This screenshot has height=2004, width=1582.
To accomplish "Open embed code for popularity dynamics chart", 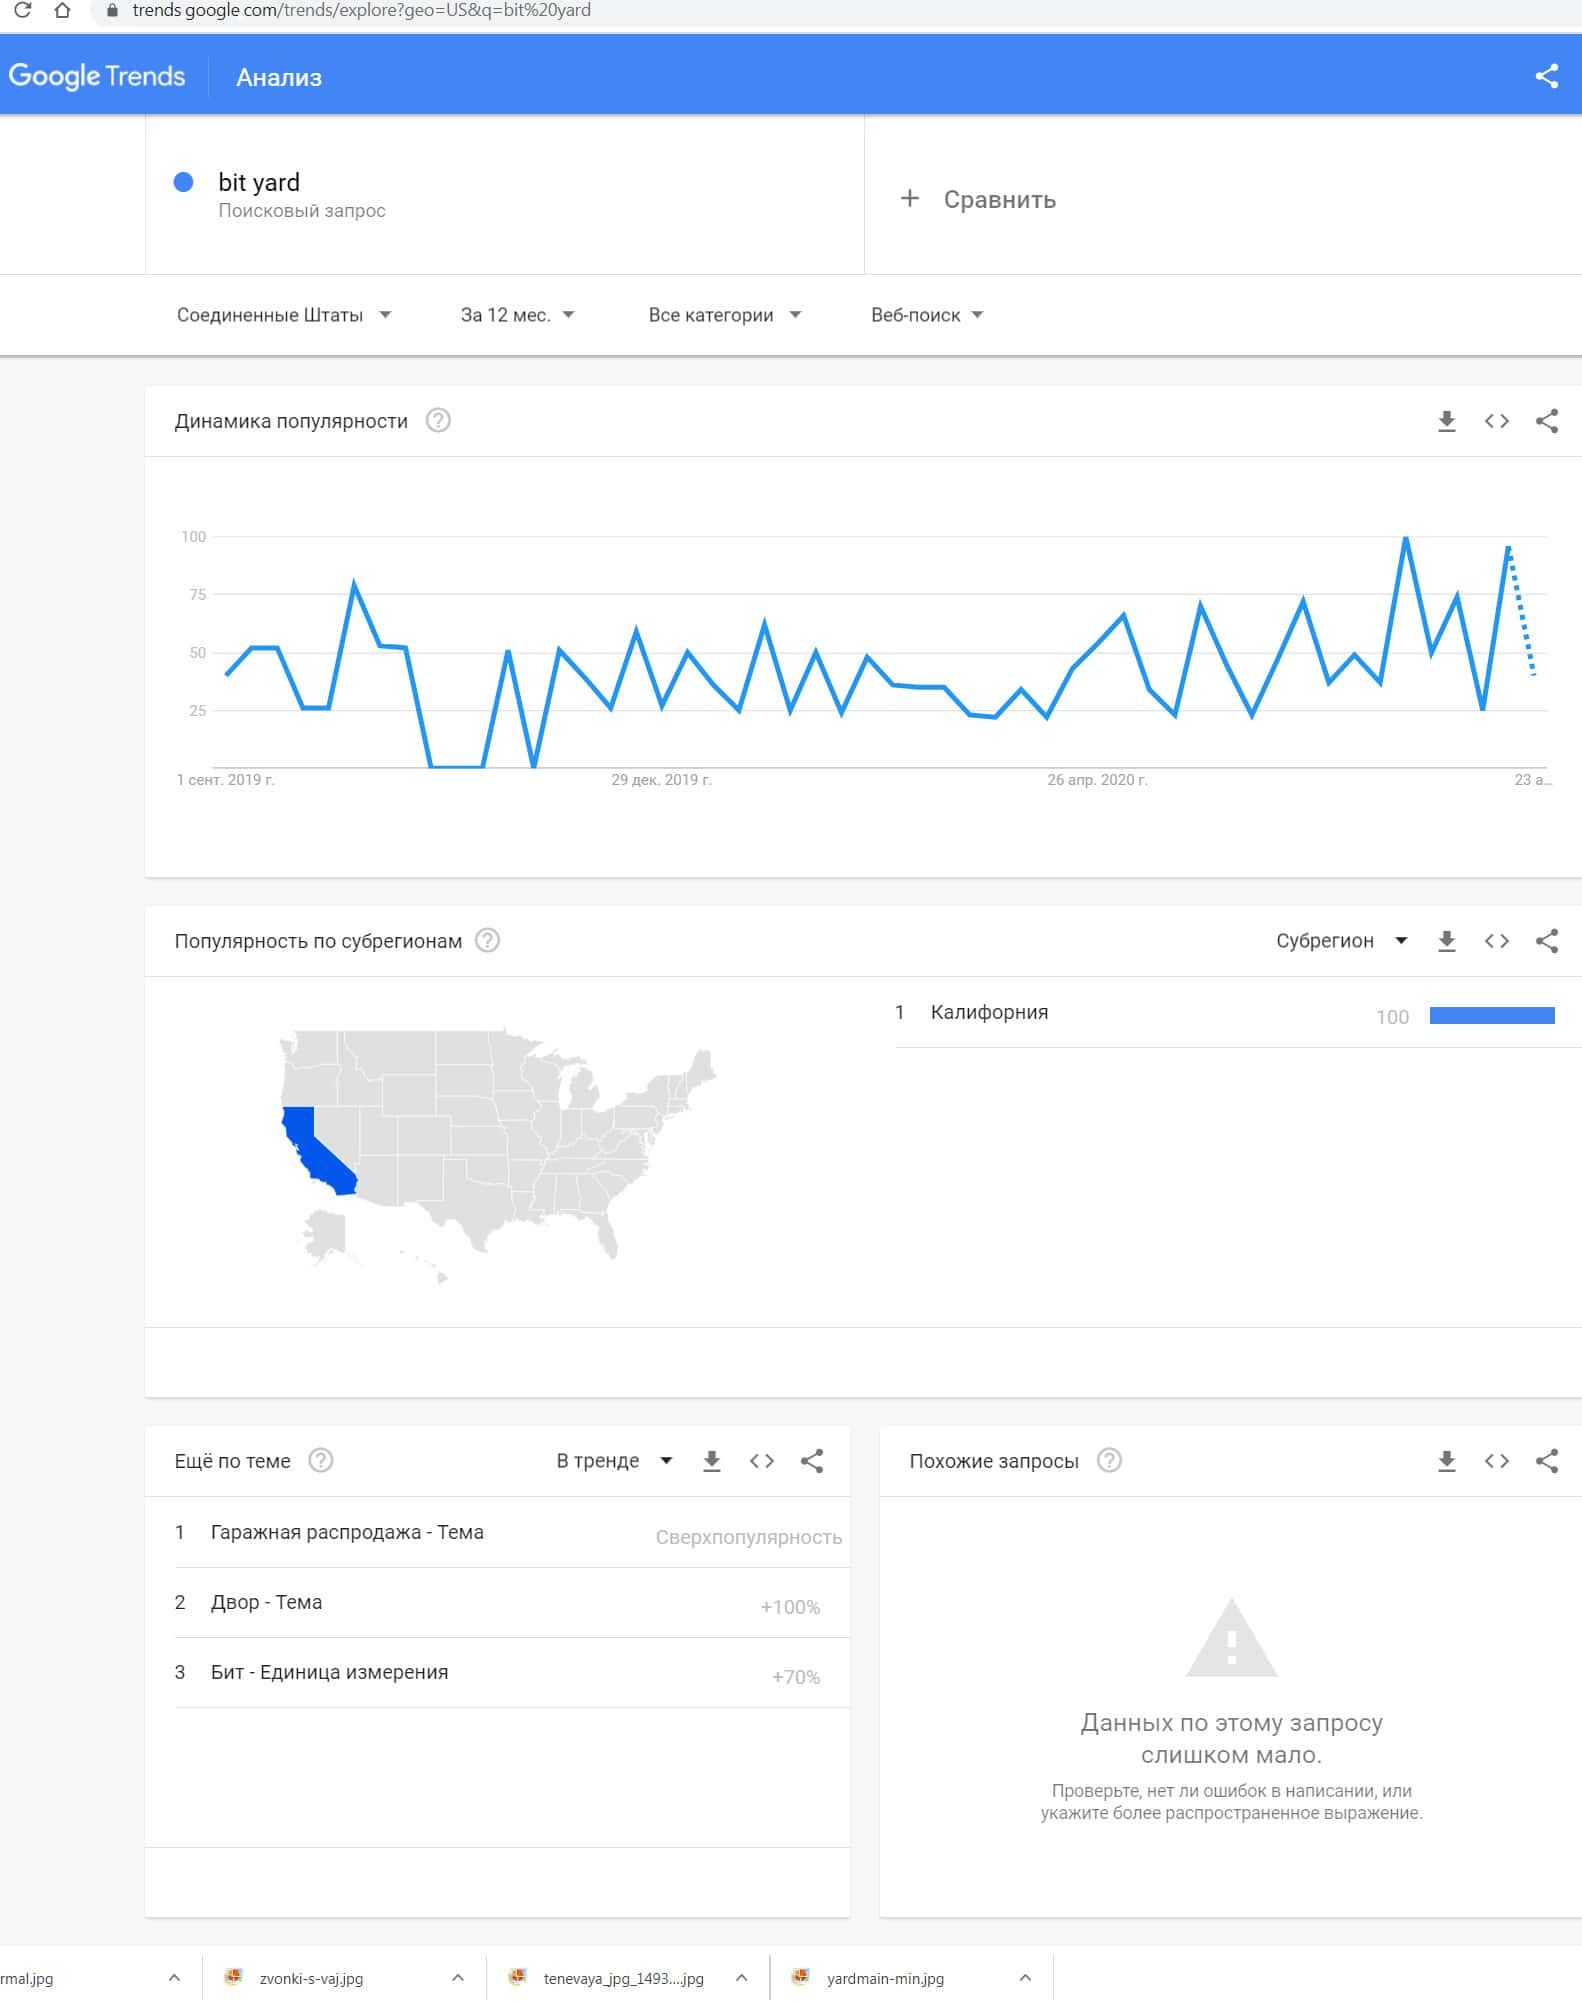I will click(1496, 421).
